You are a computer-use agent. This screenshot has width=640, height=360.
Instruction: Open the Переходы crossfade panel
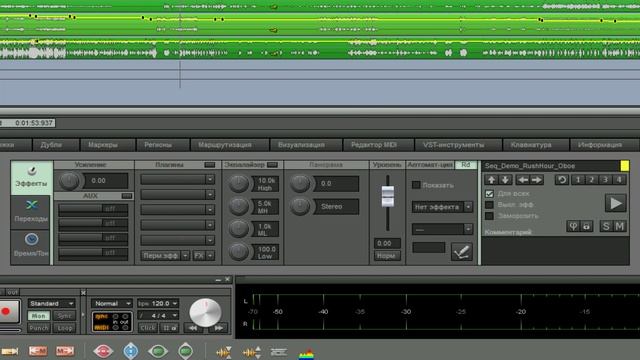tap(31, 211)
